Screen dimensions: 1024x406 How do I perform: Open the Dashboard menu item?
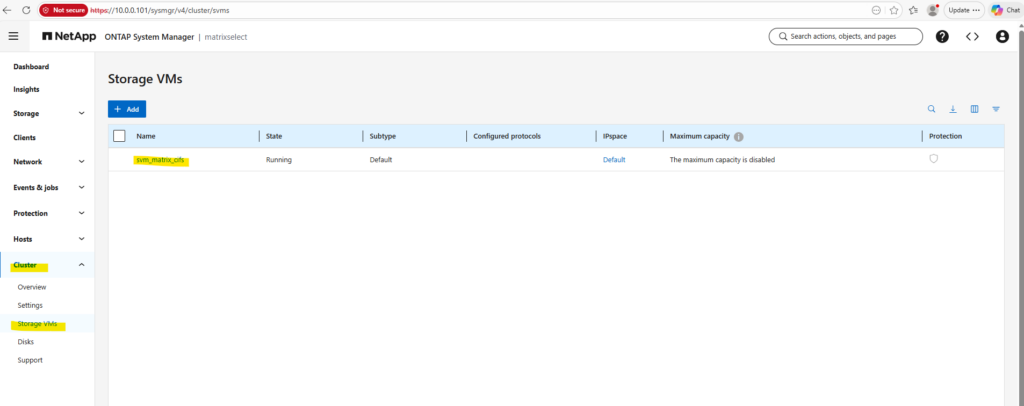[32, 67]
